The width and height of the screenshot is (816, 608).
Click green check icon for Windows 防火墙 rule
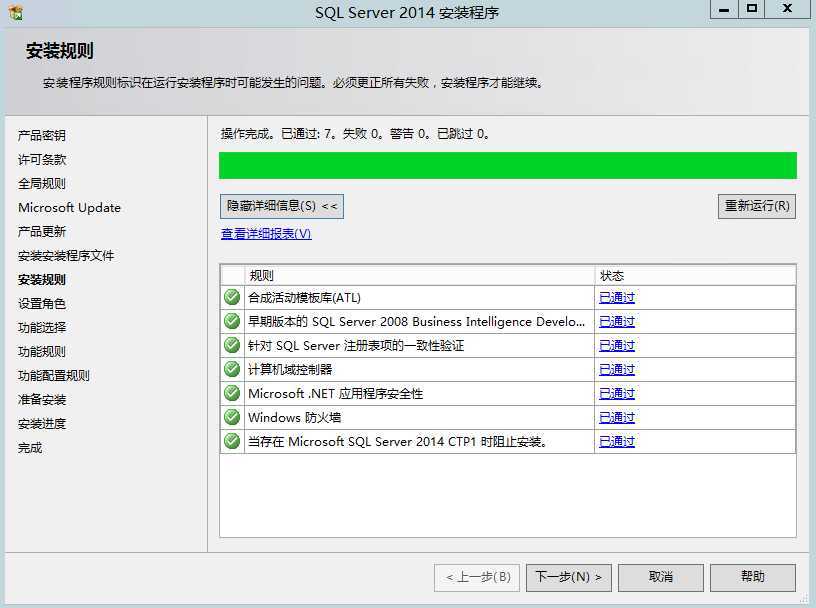(232, 417)
